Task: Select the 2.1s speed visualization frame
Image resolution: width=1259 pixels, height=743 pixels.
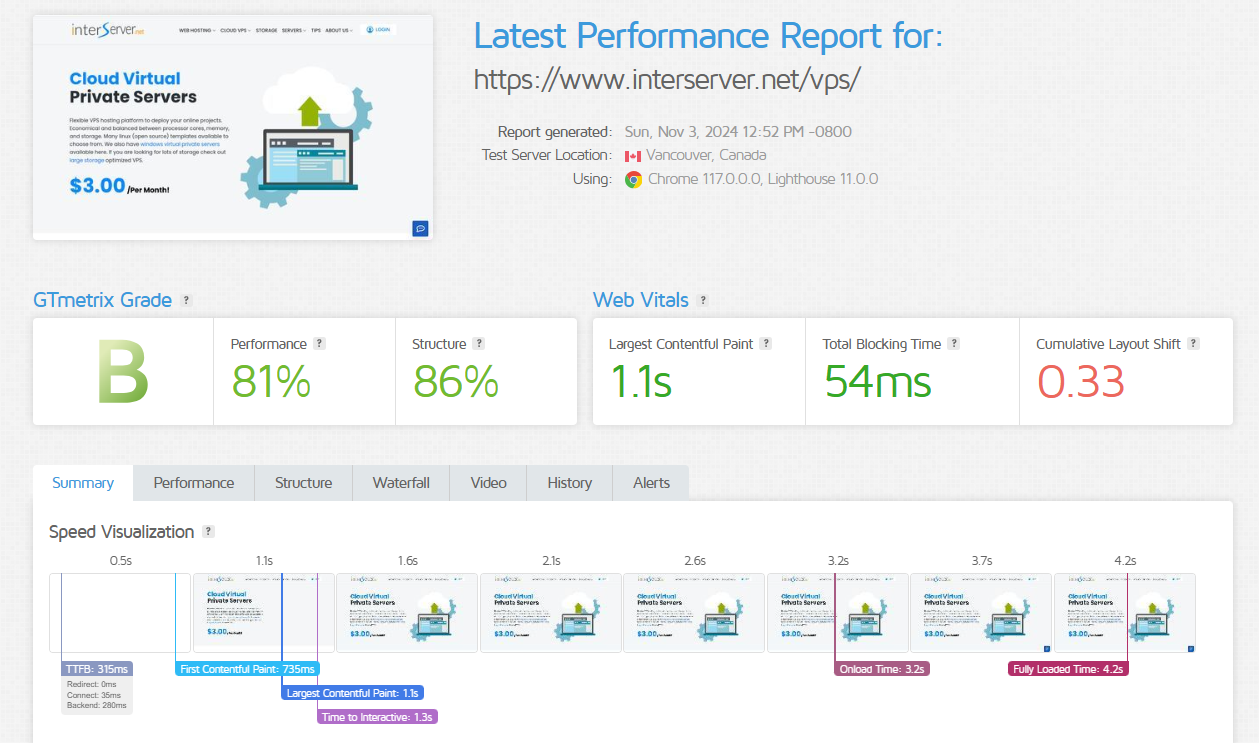Action: [550, 613]
